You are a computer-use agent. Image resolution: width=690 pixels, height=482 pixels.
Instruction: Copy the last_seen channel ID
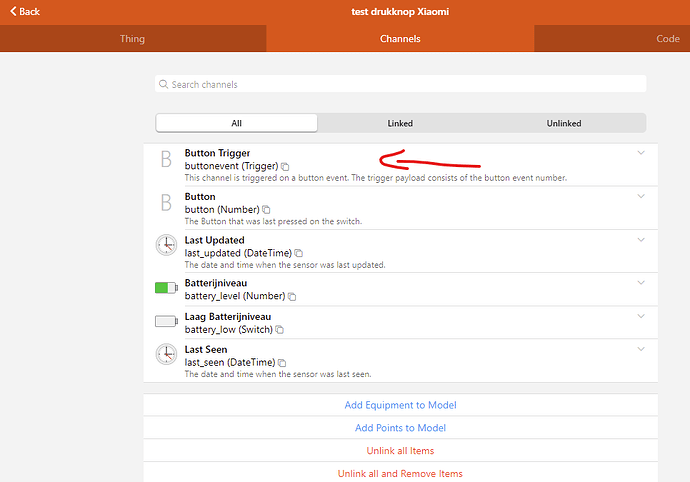(283, 363)
